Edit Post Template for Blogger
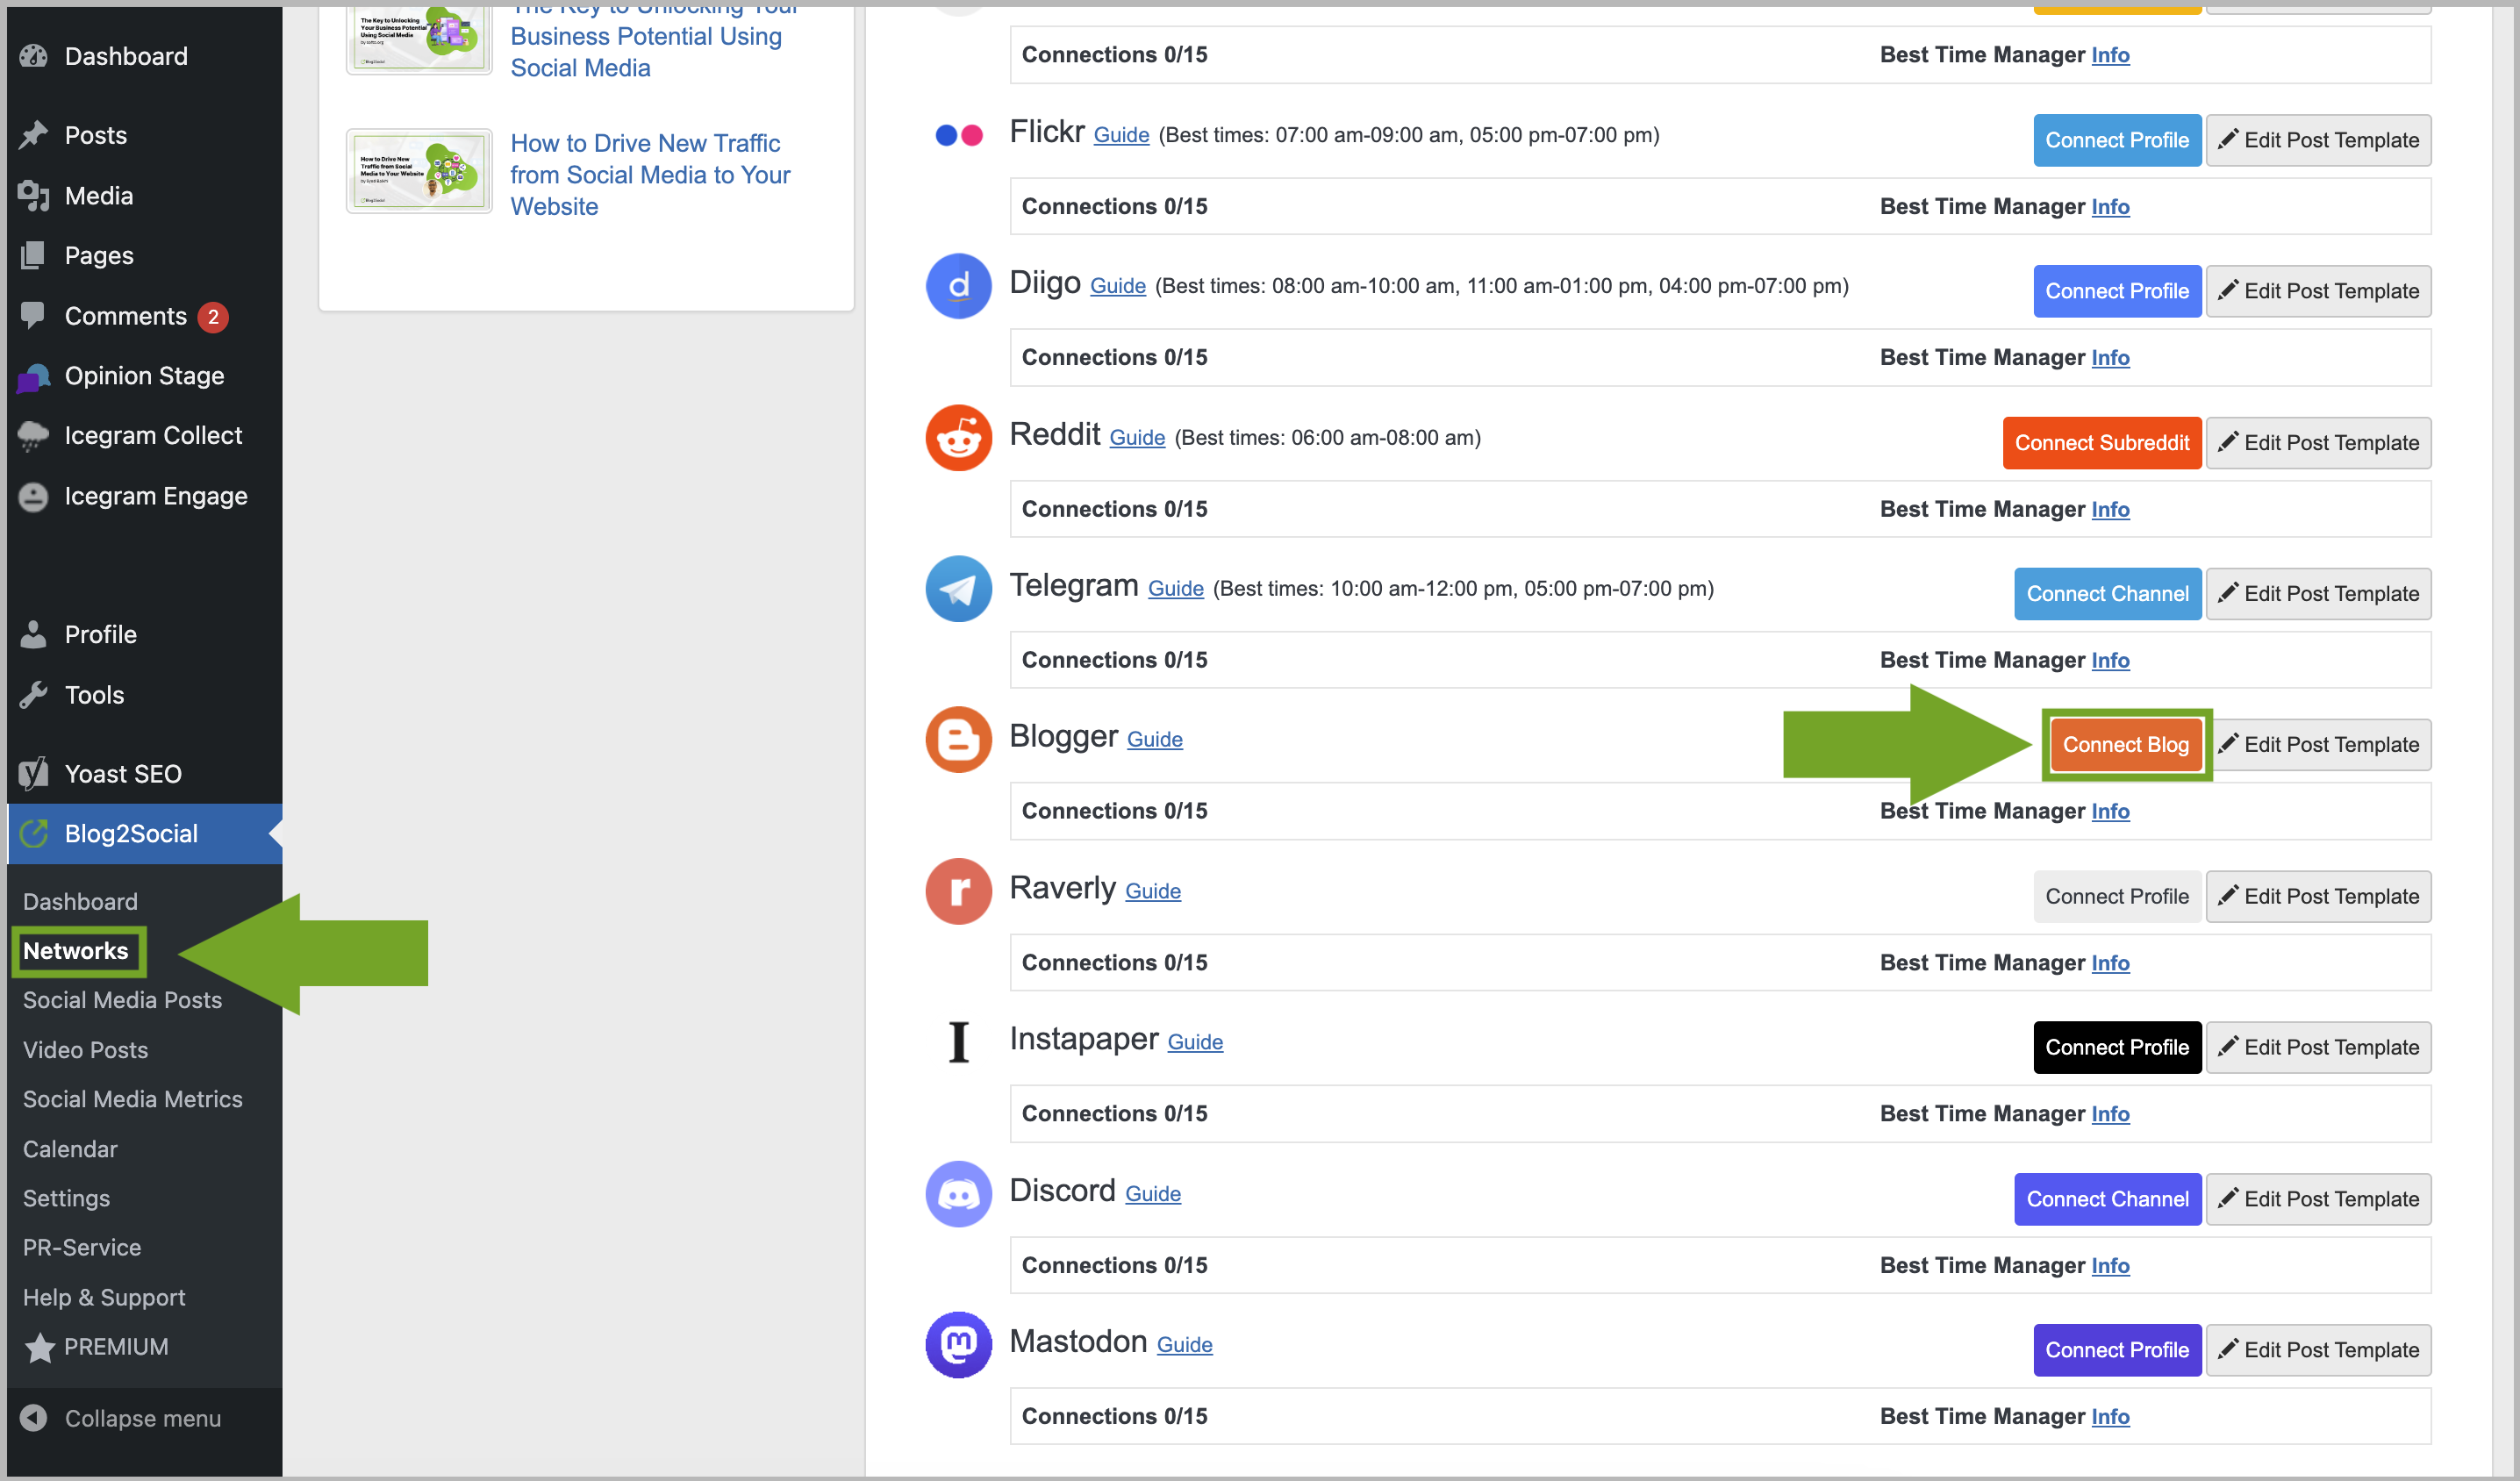 (2318, 745)
